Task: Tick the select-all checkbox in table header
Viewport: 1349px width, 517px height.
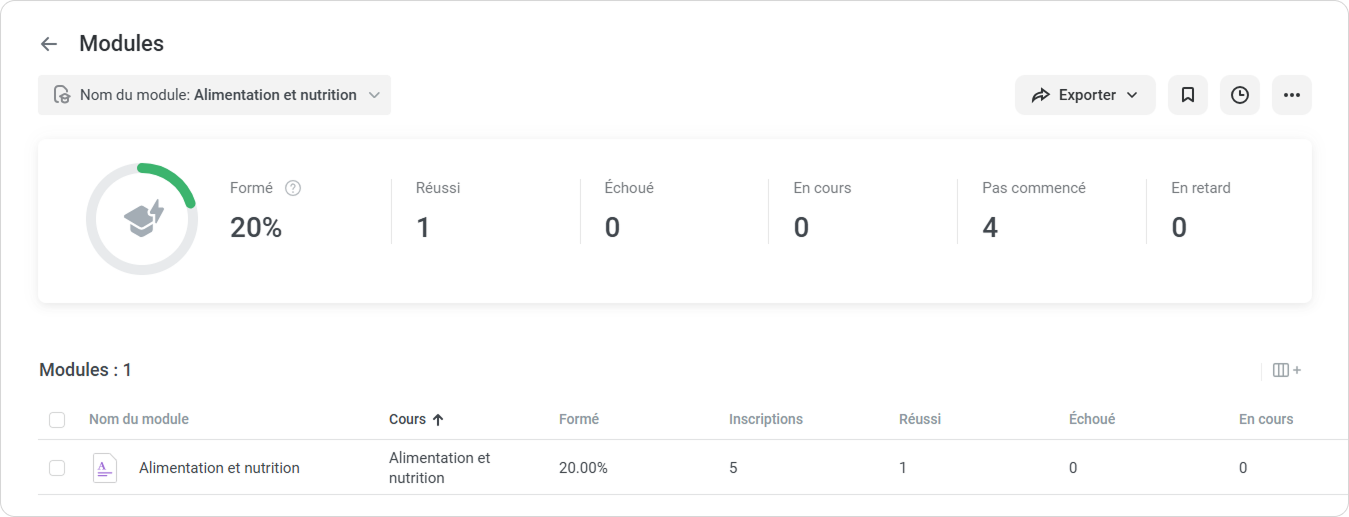Action: pos(57,420)
